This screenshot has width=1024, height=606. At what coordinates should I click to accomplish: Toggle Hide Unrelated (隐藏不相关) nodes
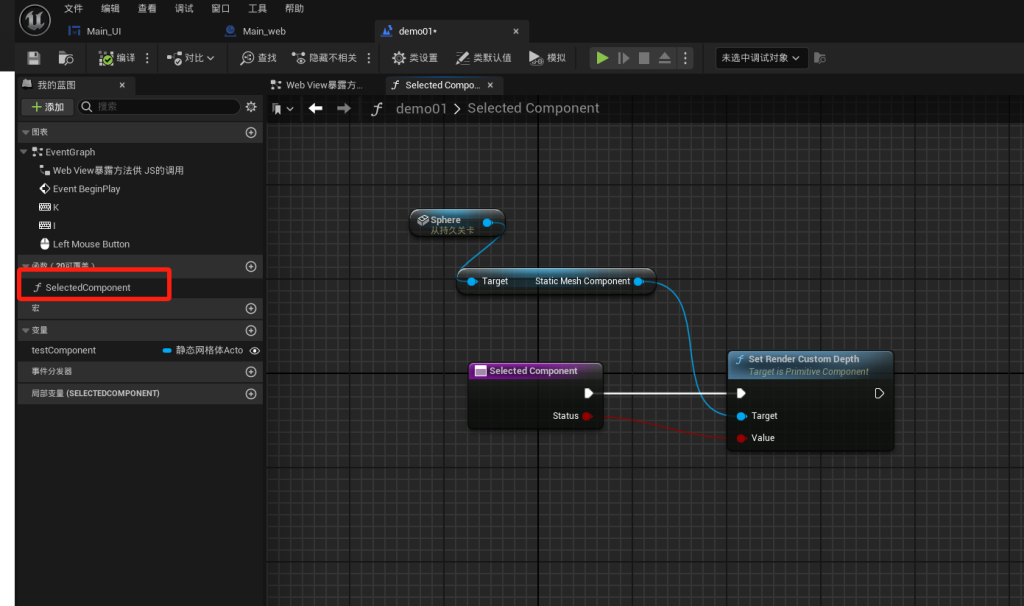tap(324, 58)
